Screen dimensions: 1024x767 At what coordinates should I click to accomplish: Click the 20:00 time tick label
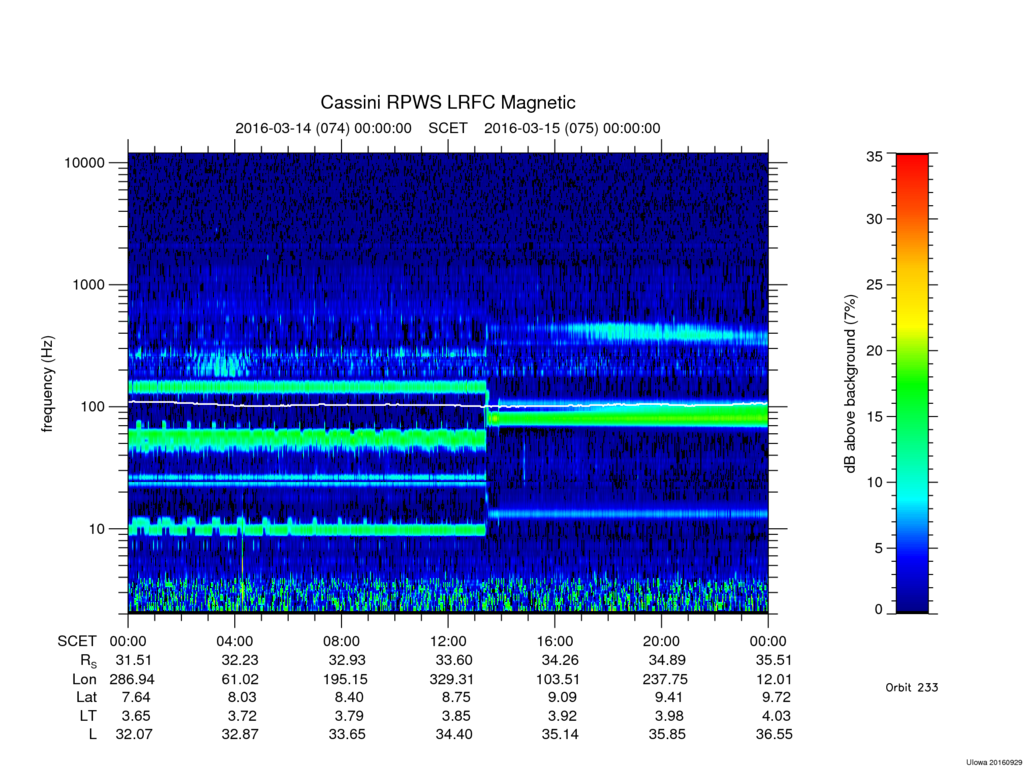coord(662,642)
